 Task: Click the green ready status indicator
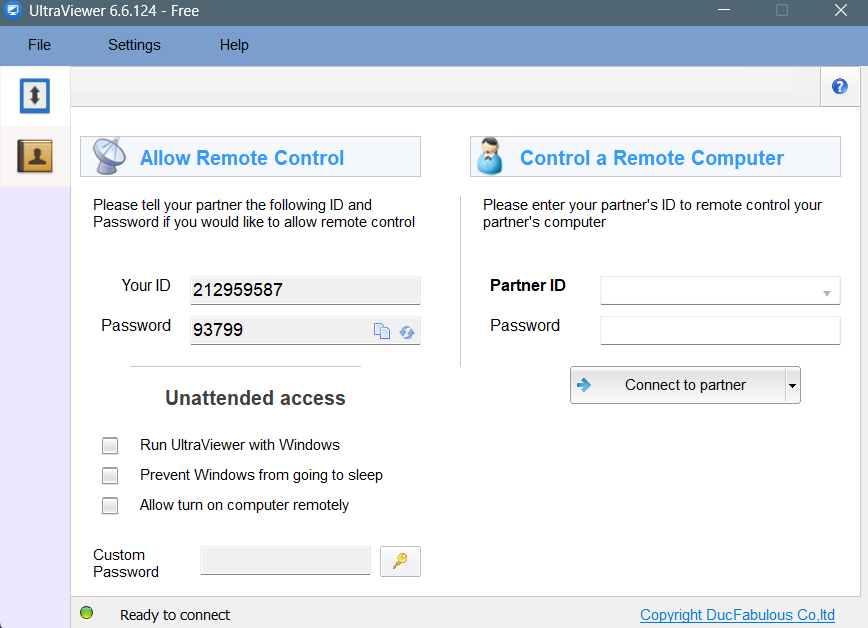(x=86, y=613)
